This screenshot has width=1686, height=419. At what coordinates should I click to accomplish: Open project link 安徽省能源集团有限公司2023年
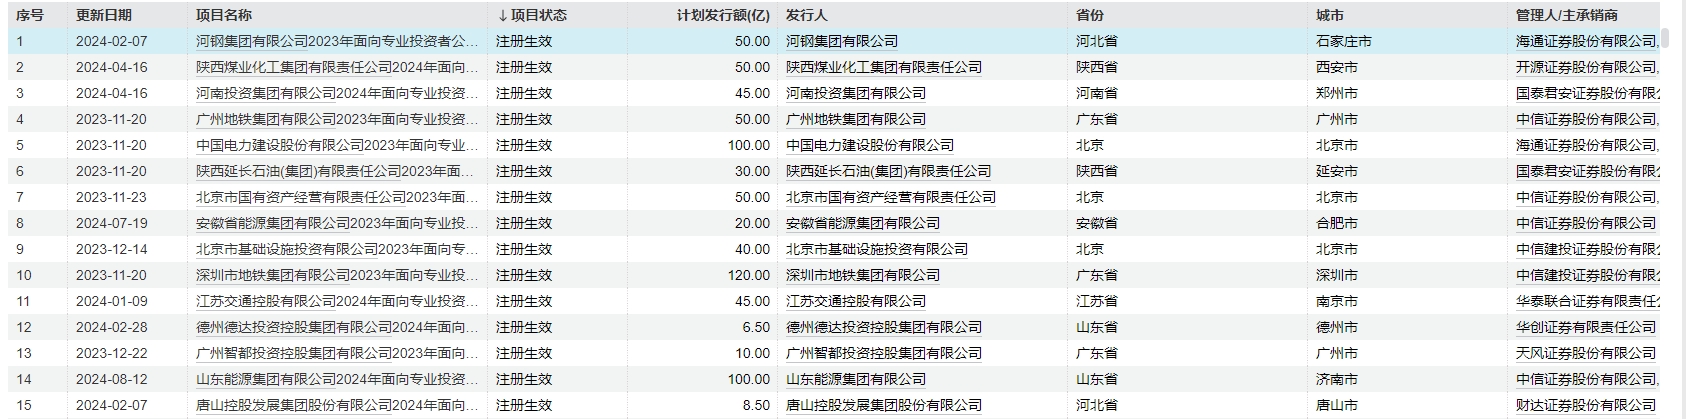point(338,224)
